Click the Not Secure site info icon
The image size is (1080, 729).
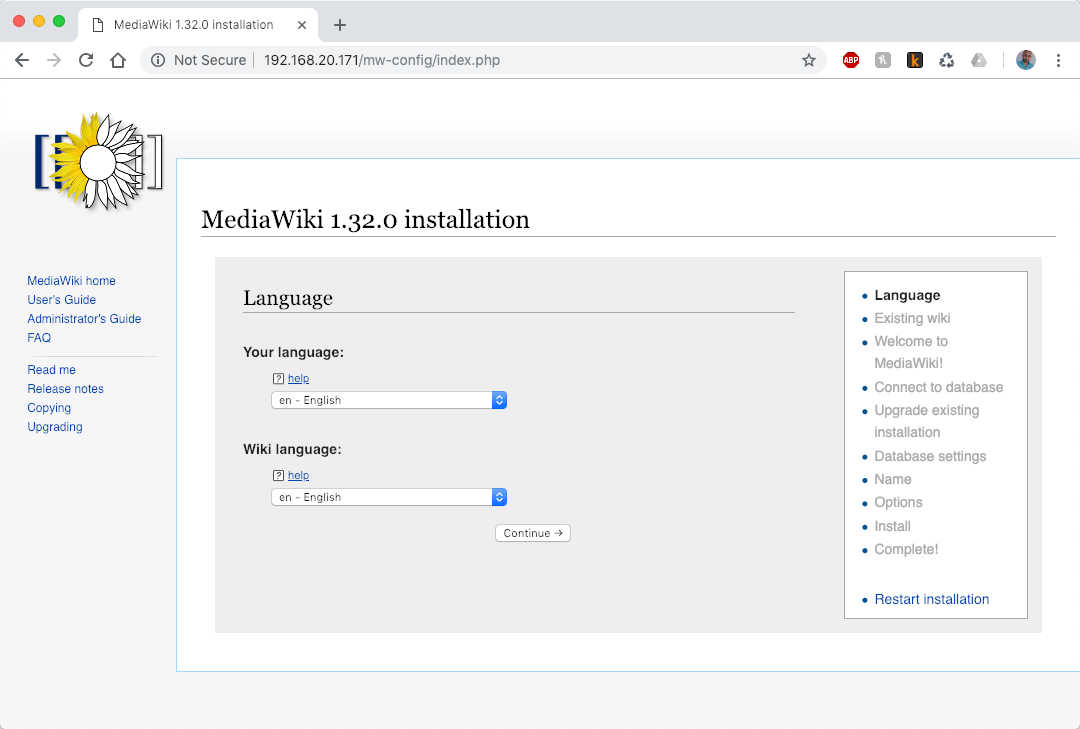[x=158, y=60]
